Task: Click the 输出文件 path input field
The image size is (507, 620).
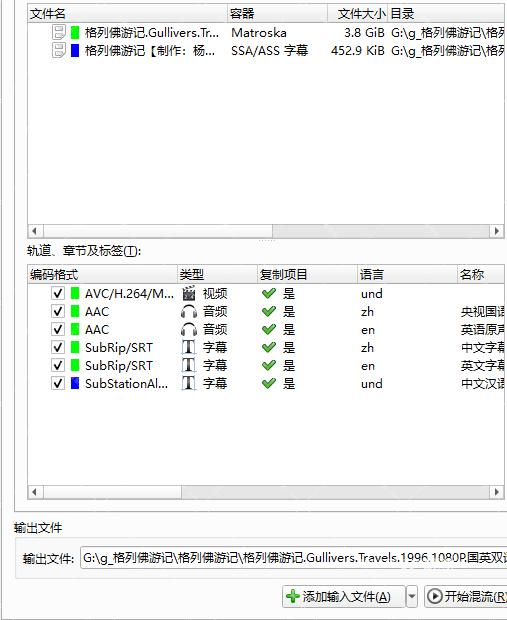Action: (293, 558)
